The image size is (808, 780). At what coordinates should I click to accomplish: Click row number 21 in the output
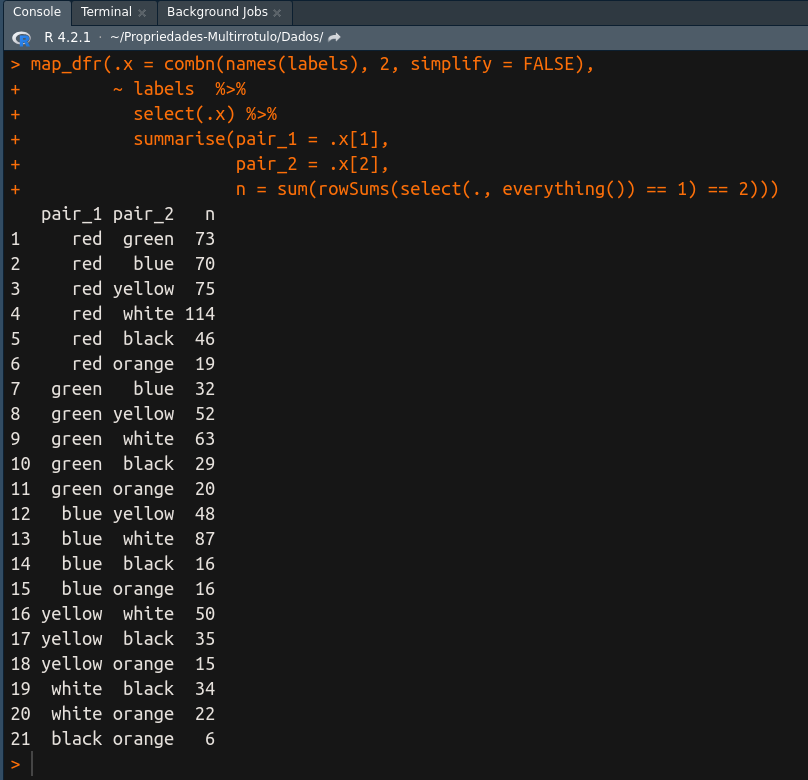pos(21,739)
